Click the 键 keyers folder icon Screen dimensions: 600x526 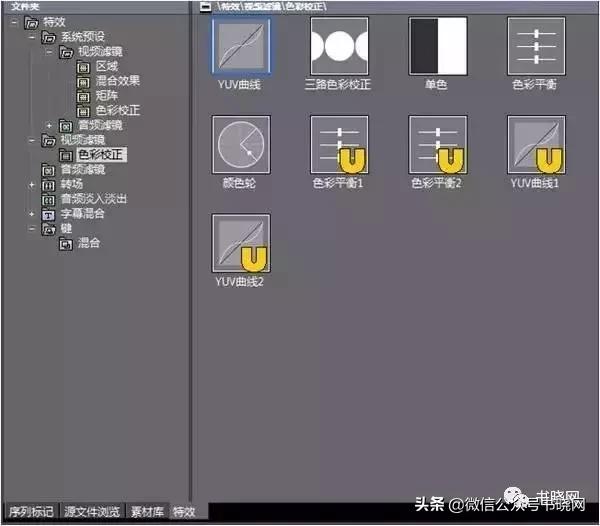(x=49, y=229)
